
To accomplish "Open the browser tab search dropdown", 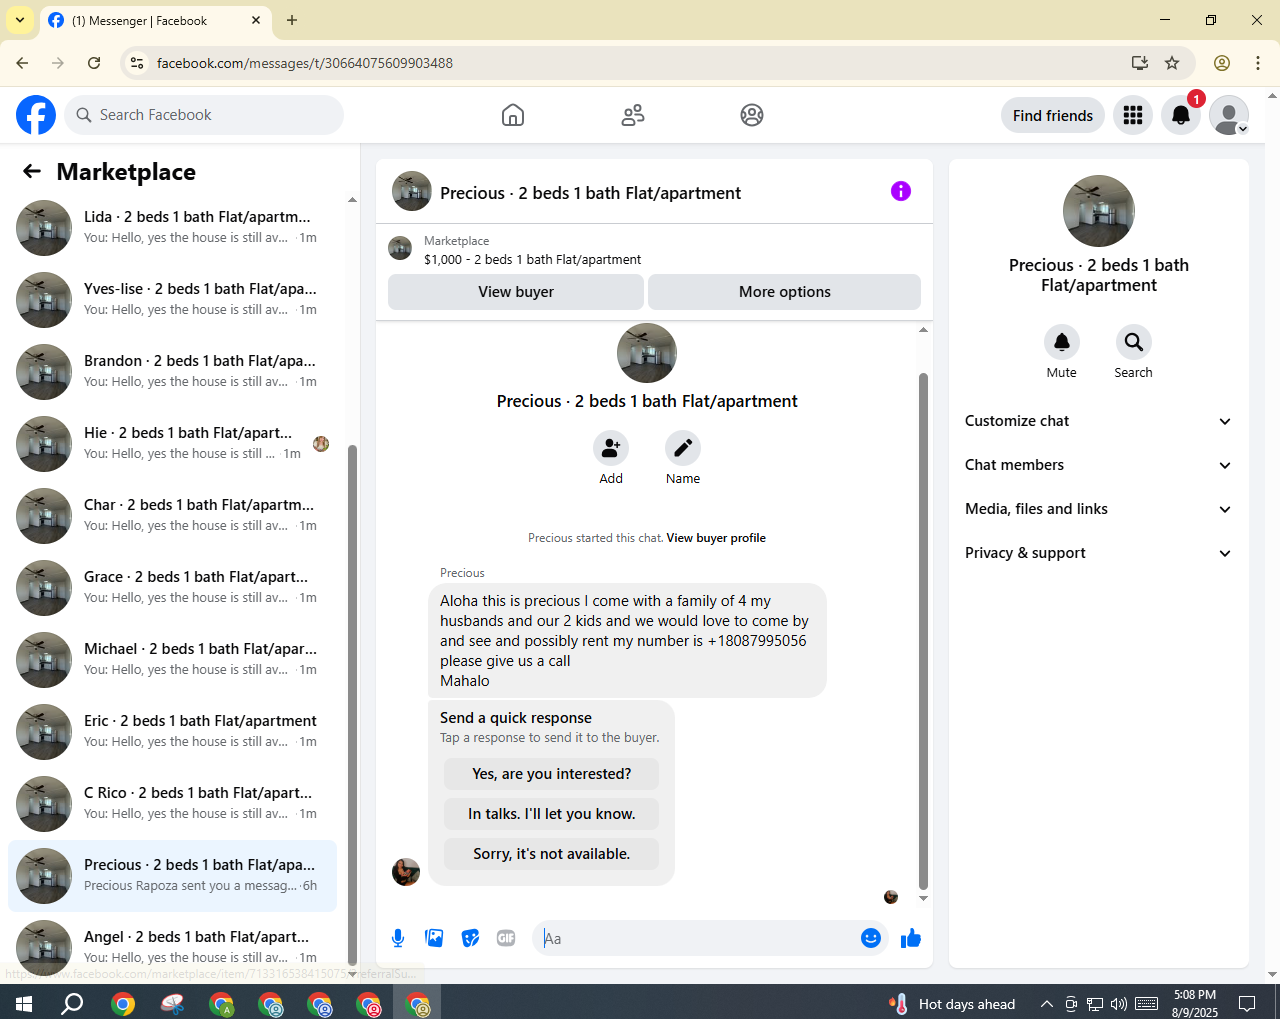I will click(x=20, y=20).
